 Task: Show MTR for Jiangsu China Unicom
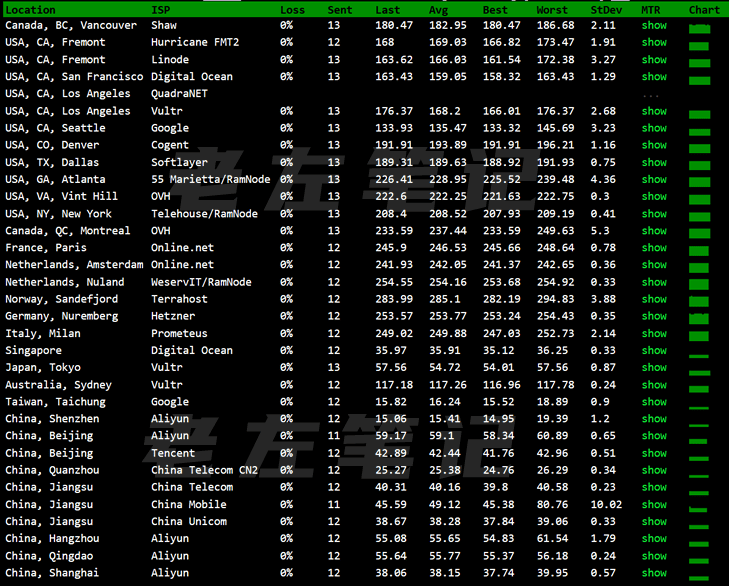click(x=654, y=522)
